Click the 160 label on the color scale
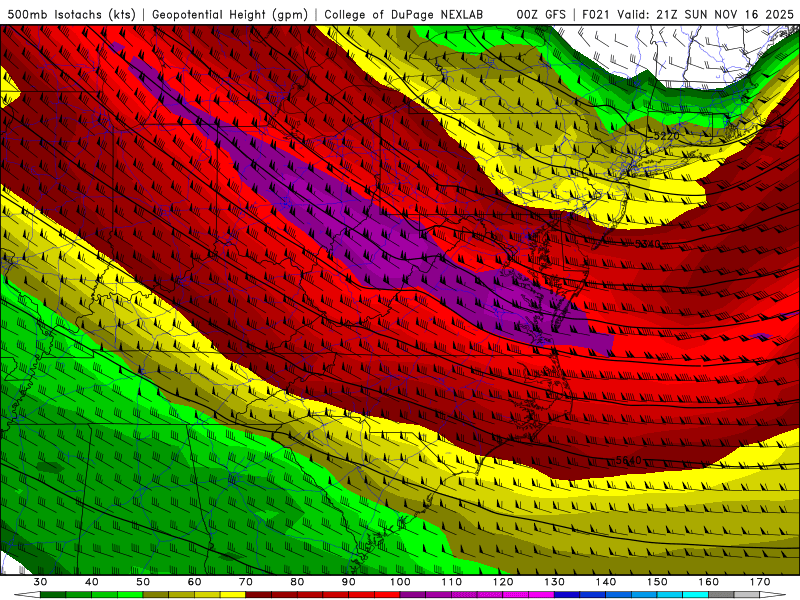The height and width of the screenshot is (600, 800). pos(709,582)
